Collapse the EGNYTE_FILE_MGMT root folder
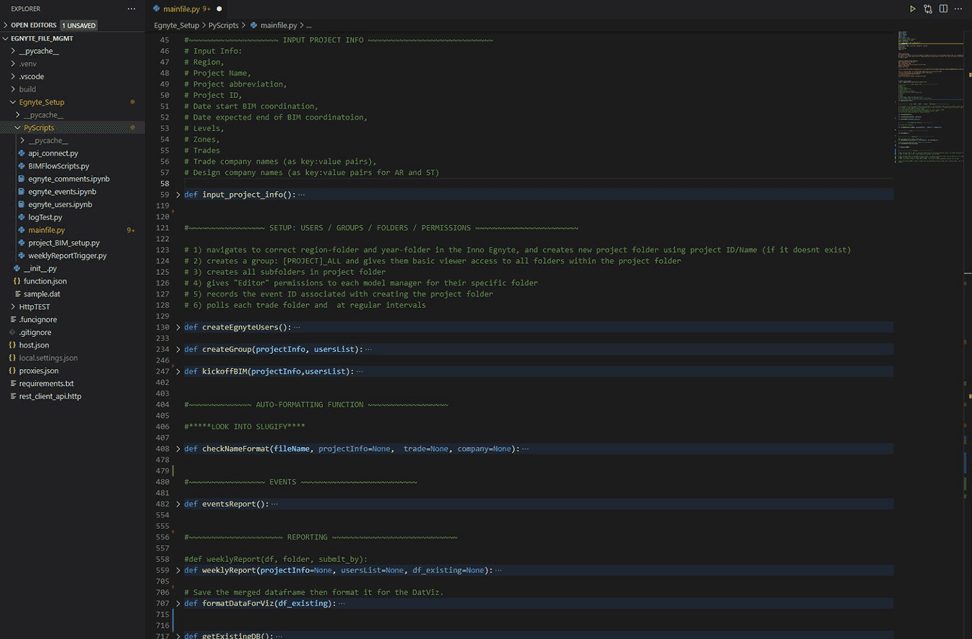972x639 pixels. (6, 38)
